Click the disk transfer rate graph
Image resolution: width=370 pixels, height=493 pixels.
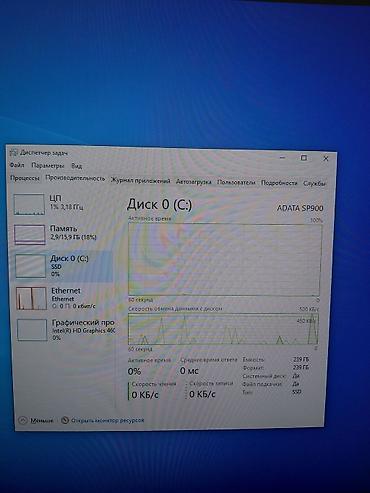tap(223, 329)
